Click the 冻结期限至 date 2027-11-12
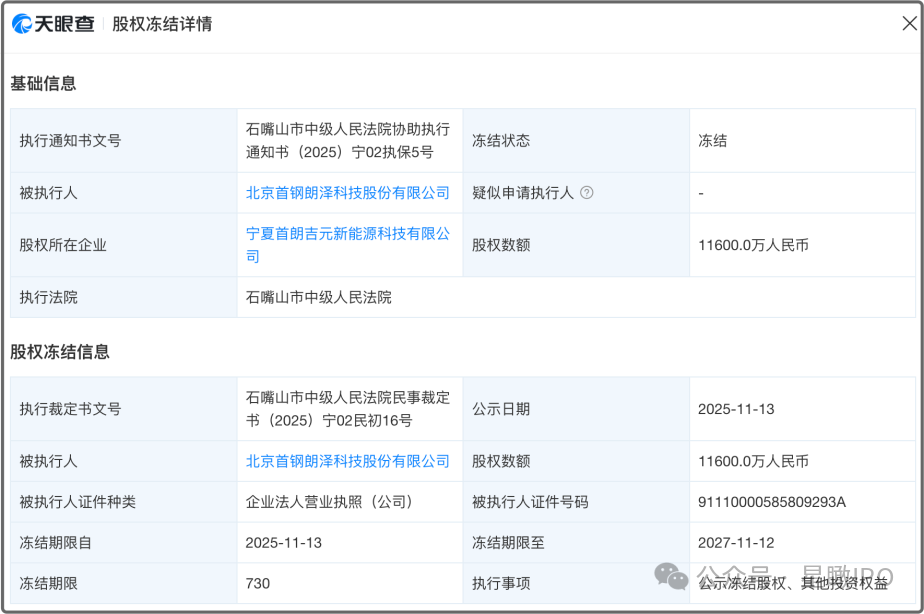This screenshot has width=924, height=614. (x=736, y=543)
